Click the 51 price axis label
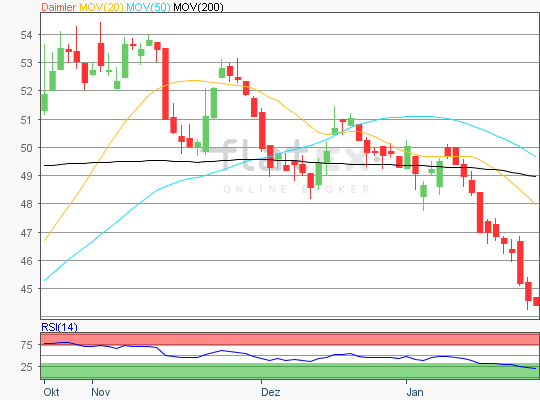The image size is (540, 400). point(26,120)
